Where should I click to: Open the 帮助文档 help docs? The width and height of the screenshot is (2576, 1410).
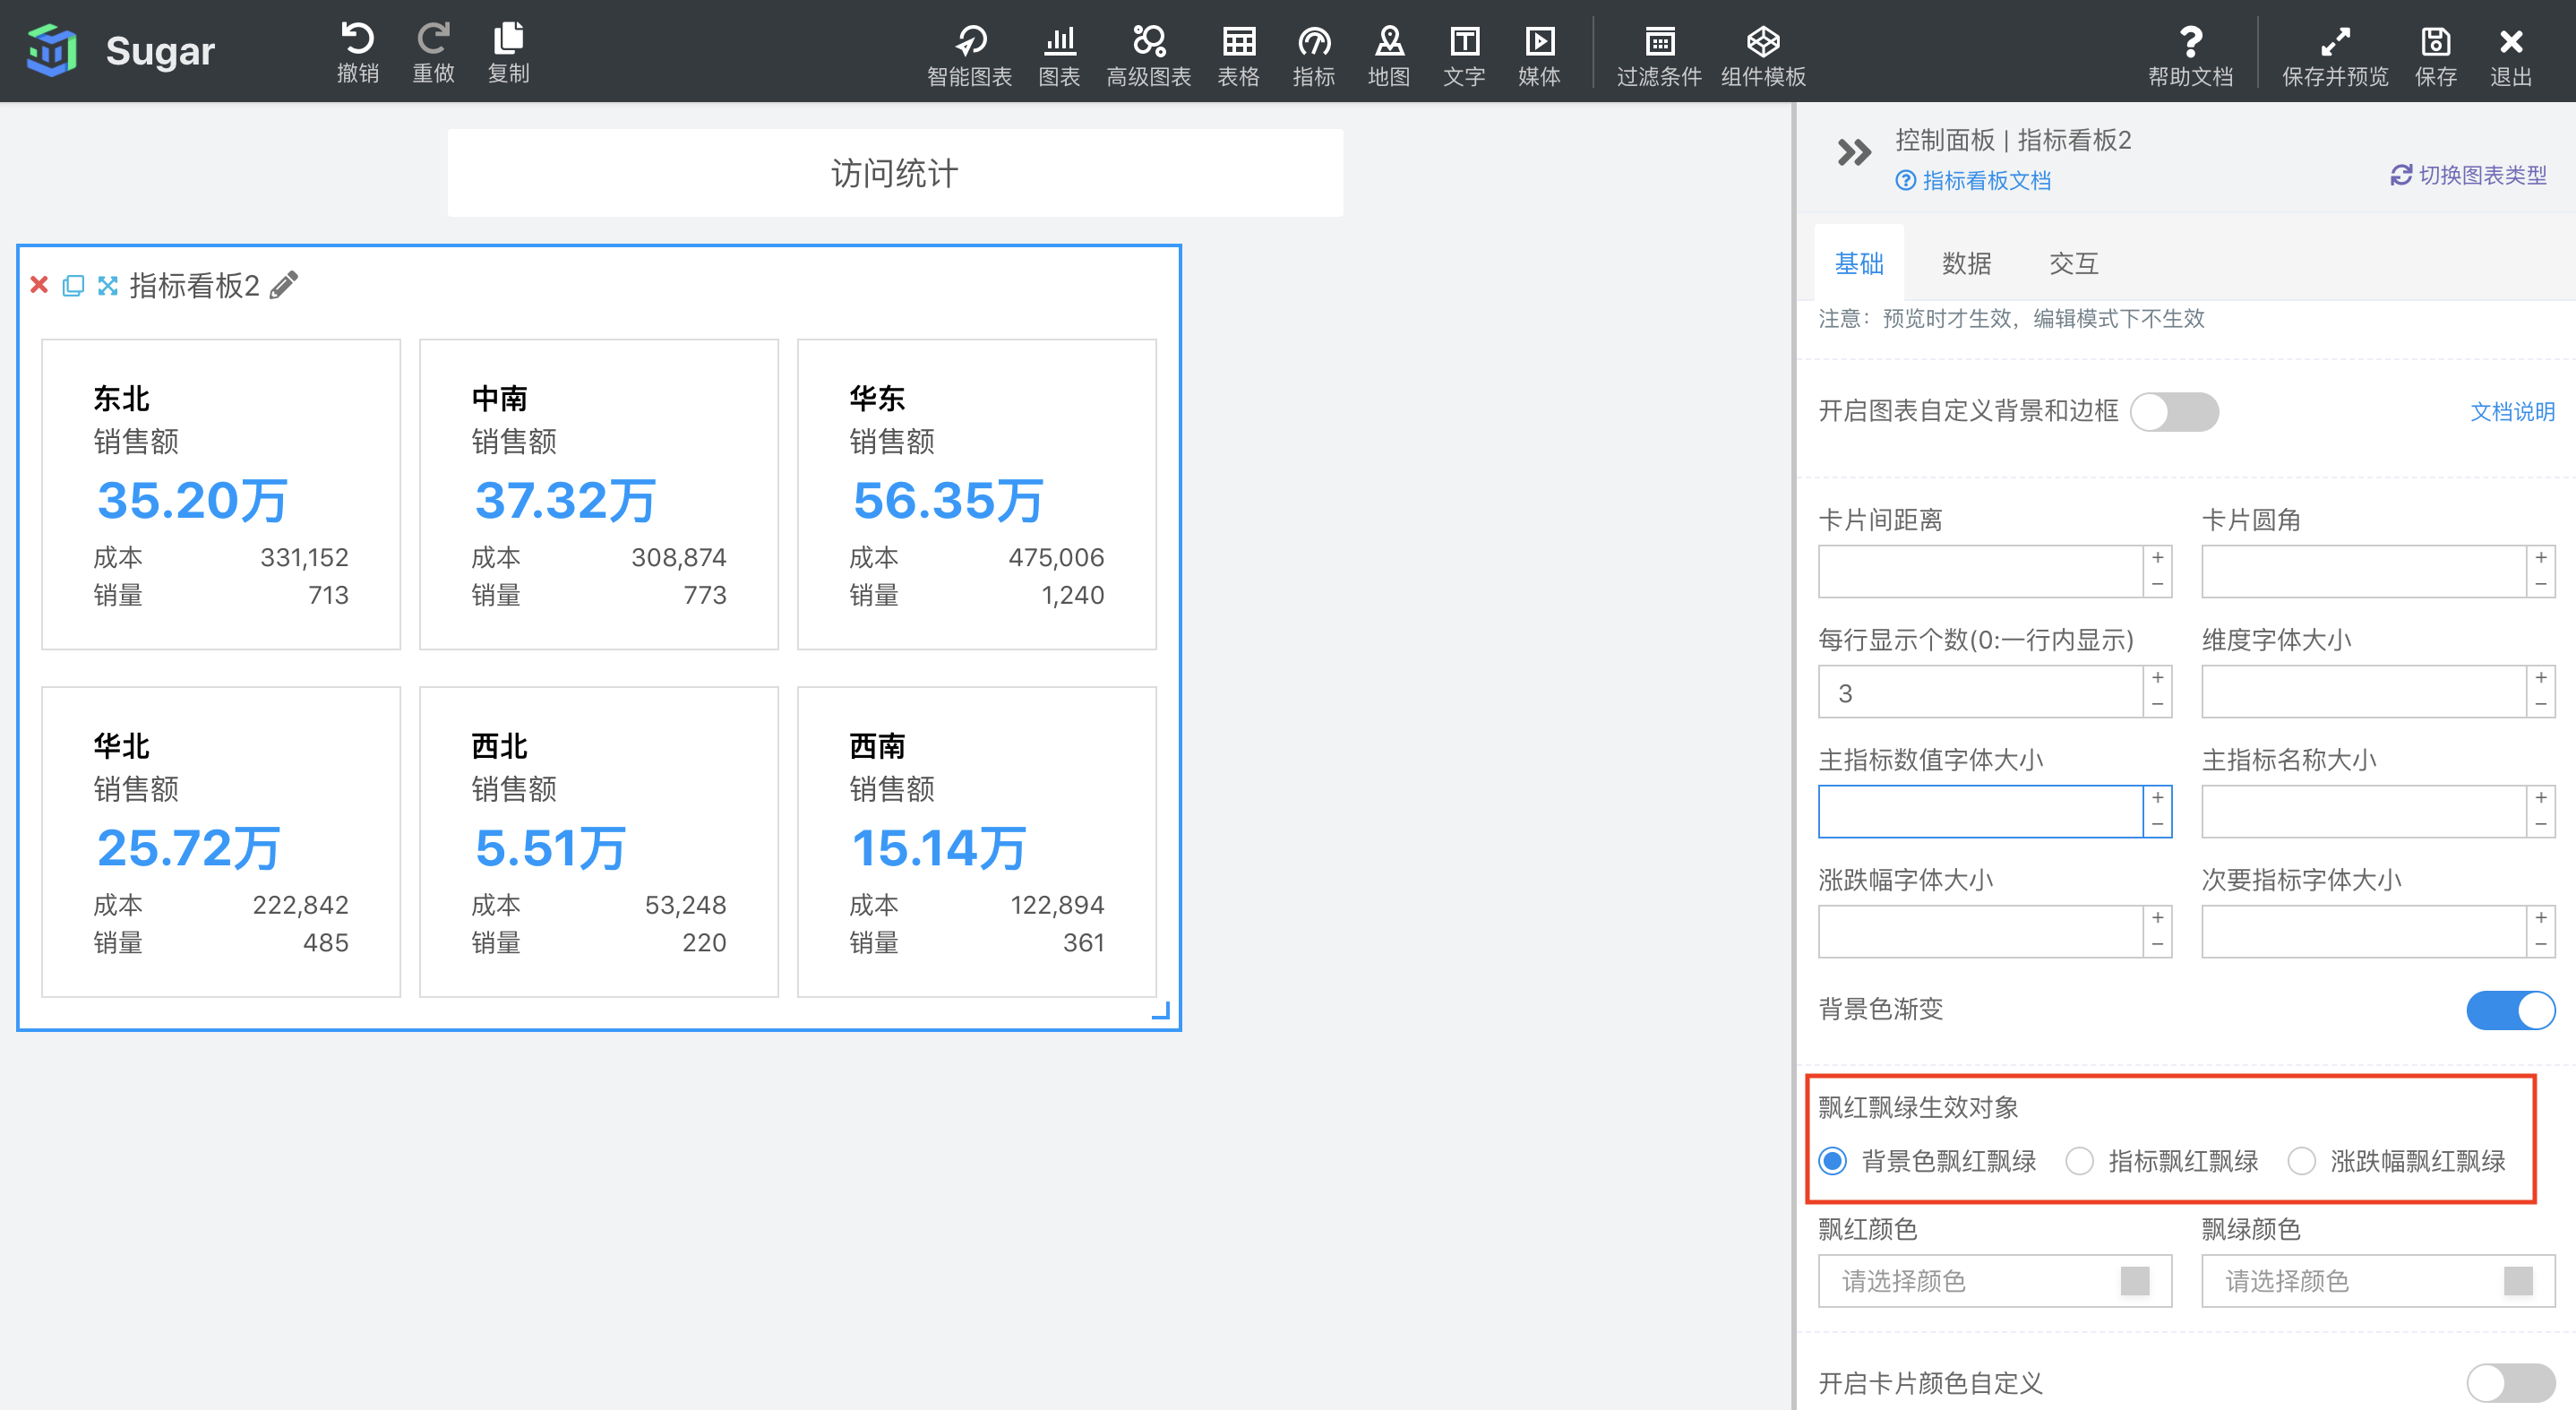tap(2190, 55)
